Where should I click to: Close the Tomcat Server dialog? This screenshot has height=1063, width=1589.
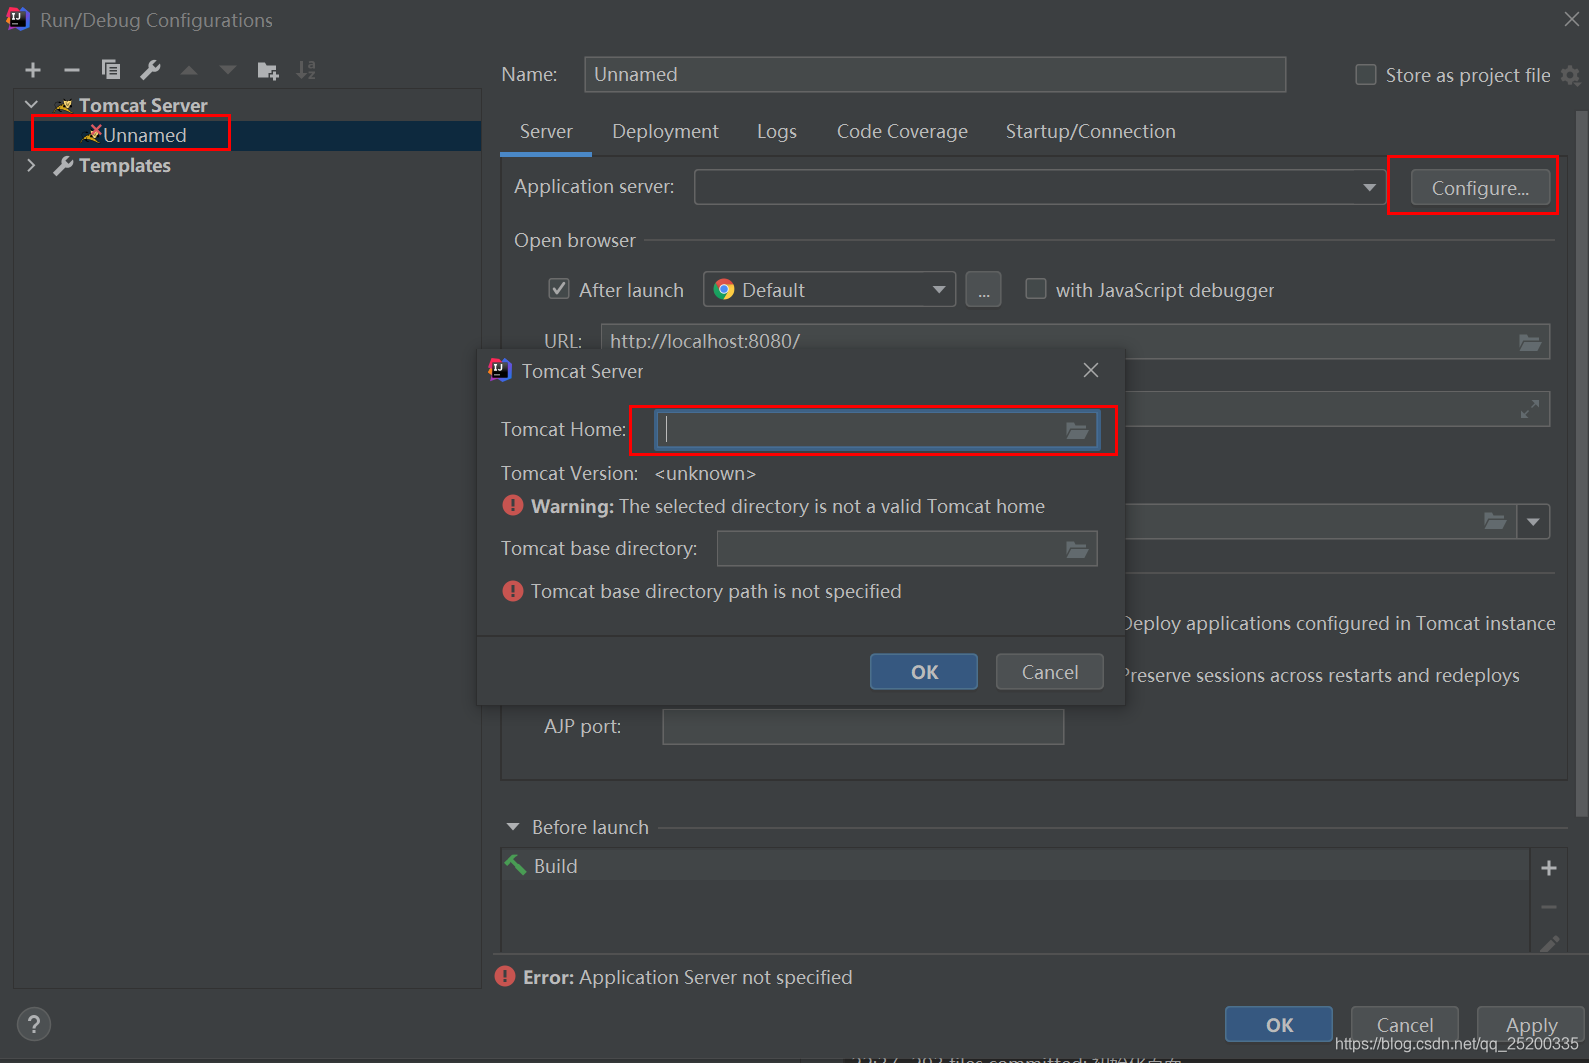(x=1091, y=370)
